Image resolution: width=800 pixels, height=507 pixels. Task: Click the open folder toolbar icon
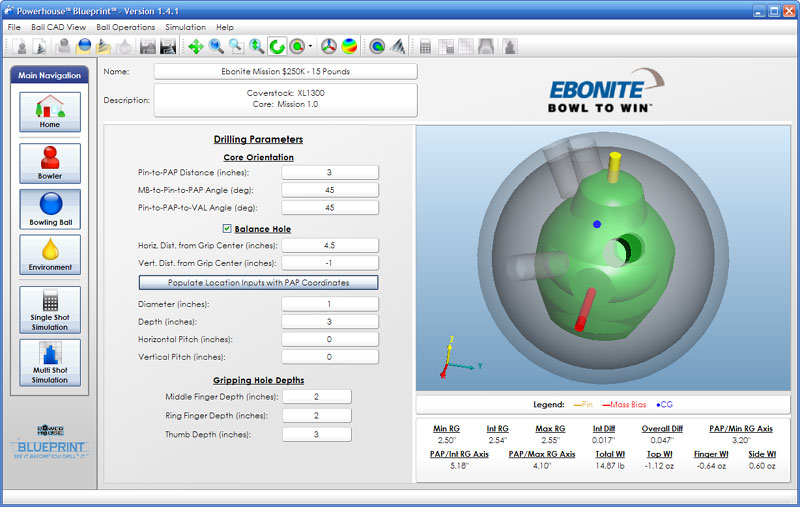pos(103,46)
